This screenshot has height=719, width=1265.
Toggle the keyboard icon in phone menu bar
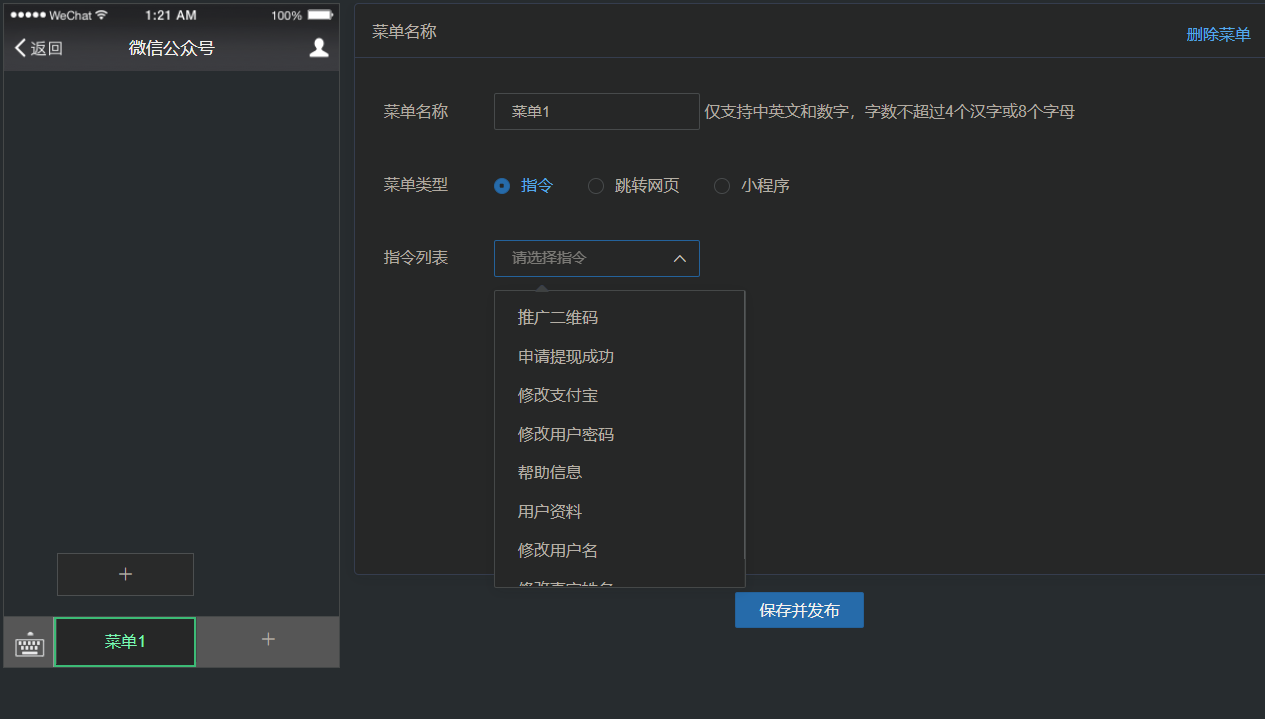[29, 643]
